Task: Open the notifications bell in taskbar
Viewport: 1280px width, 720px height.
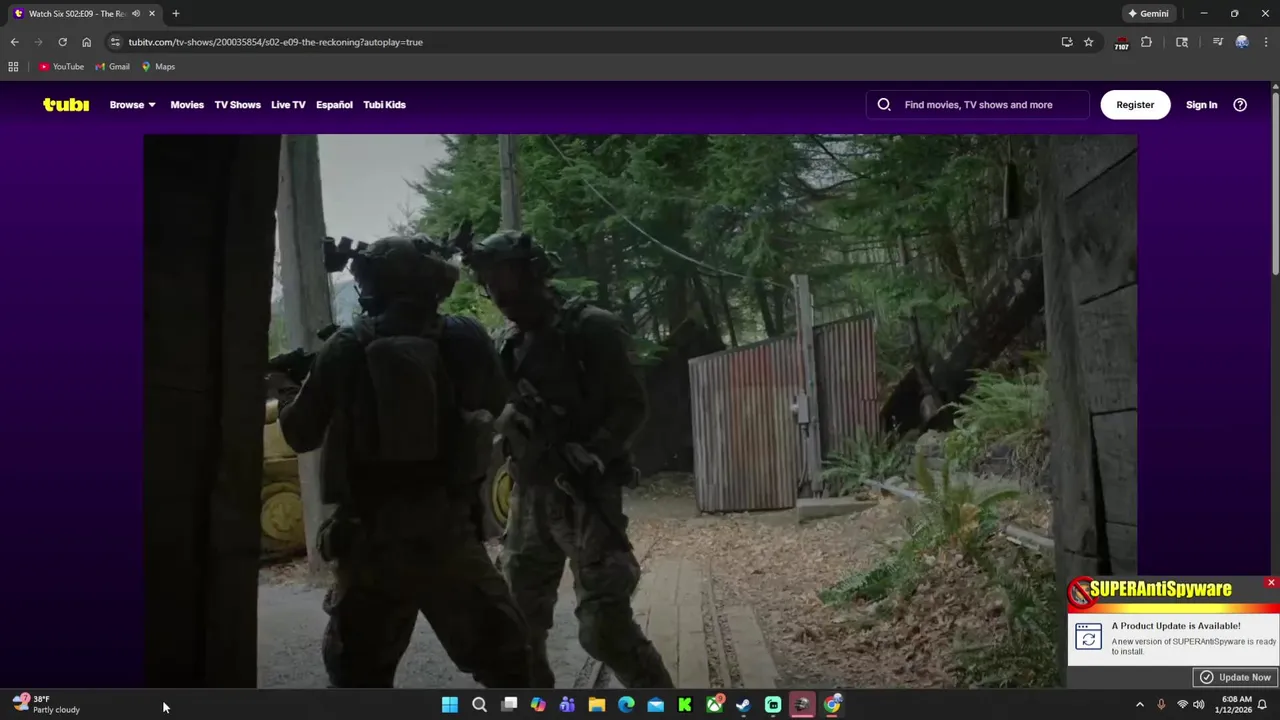Action: [x=1262, y=705]
